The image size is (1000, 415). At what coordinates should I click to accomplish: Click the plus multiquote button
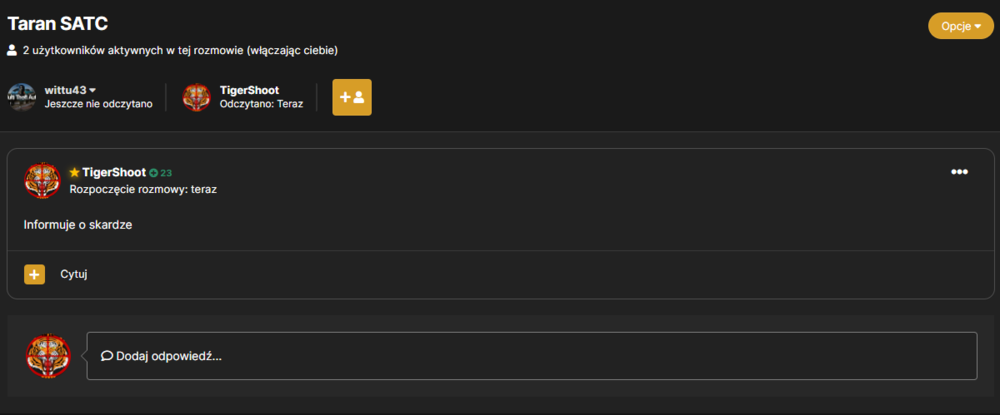coord(34,274)
